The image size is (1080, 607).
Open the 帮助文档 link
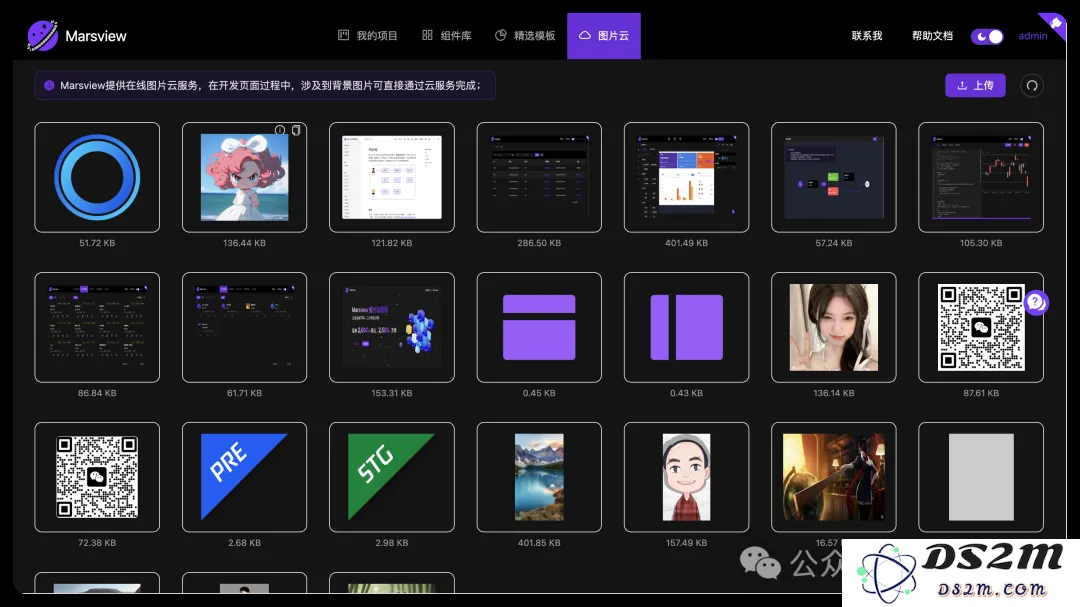pyautogui.click(x=932, y=36)
